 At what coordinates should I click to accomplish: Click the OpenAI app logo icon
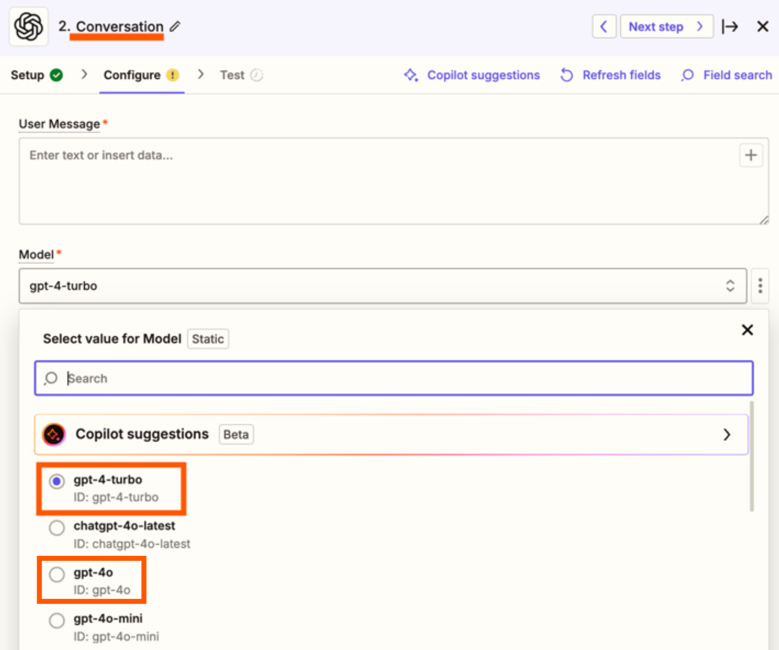28,26
